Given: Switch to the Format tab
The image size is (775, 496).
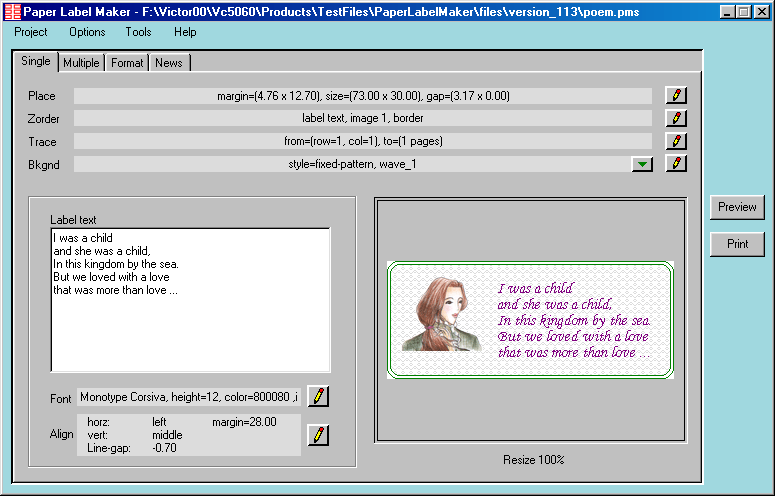Looking at the screenshot, I should 127,63.
